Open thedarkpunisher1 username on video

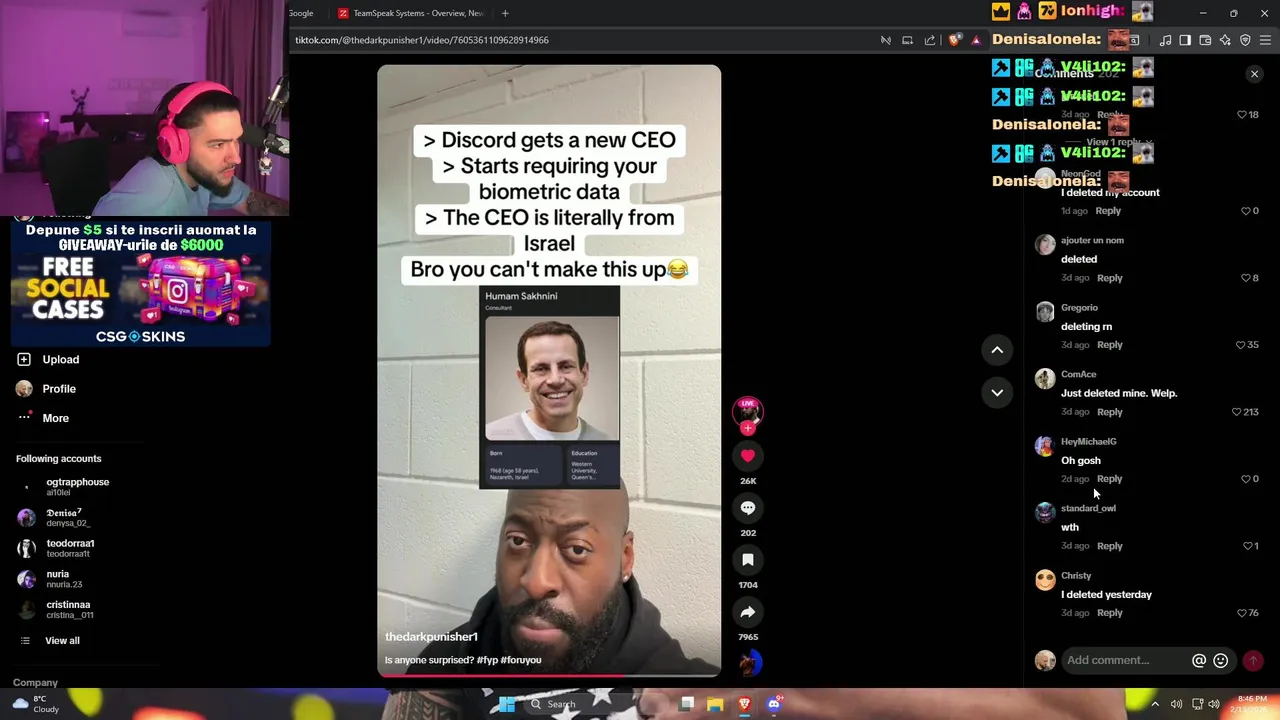pos(431,637)
